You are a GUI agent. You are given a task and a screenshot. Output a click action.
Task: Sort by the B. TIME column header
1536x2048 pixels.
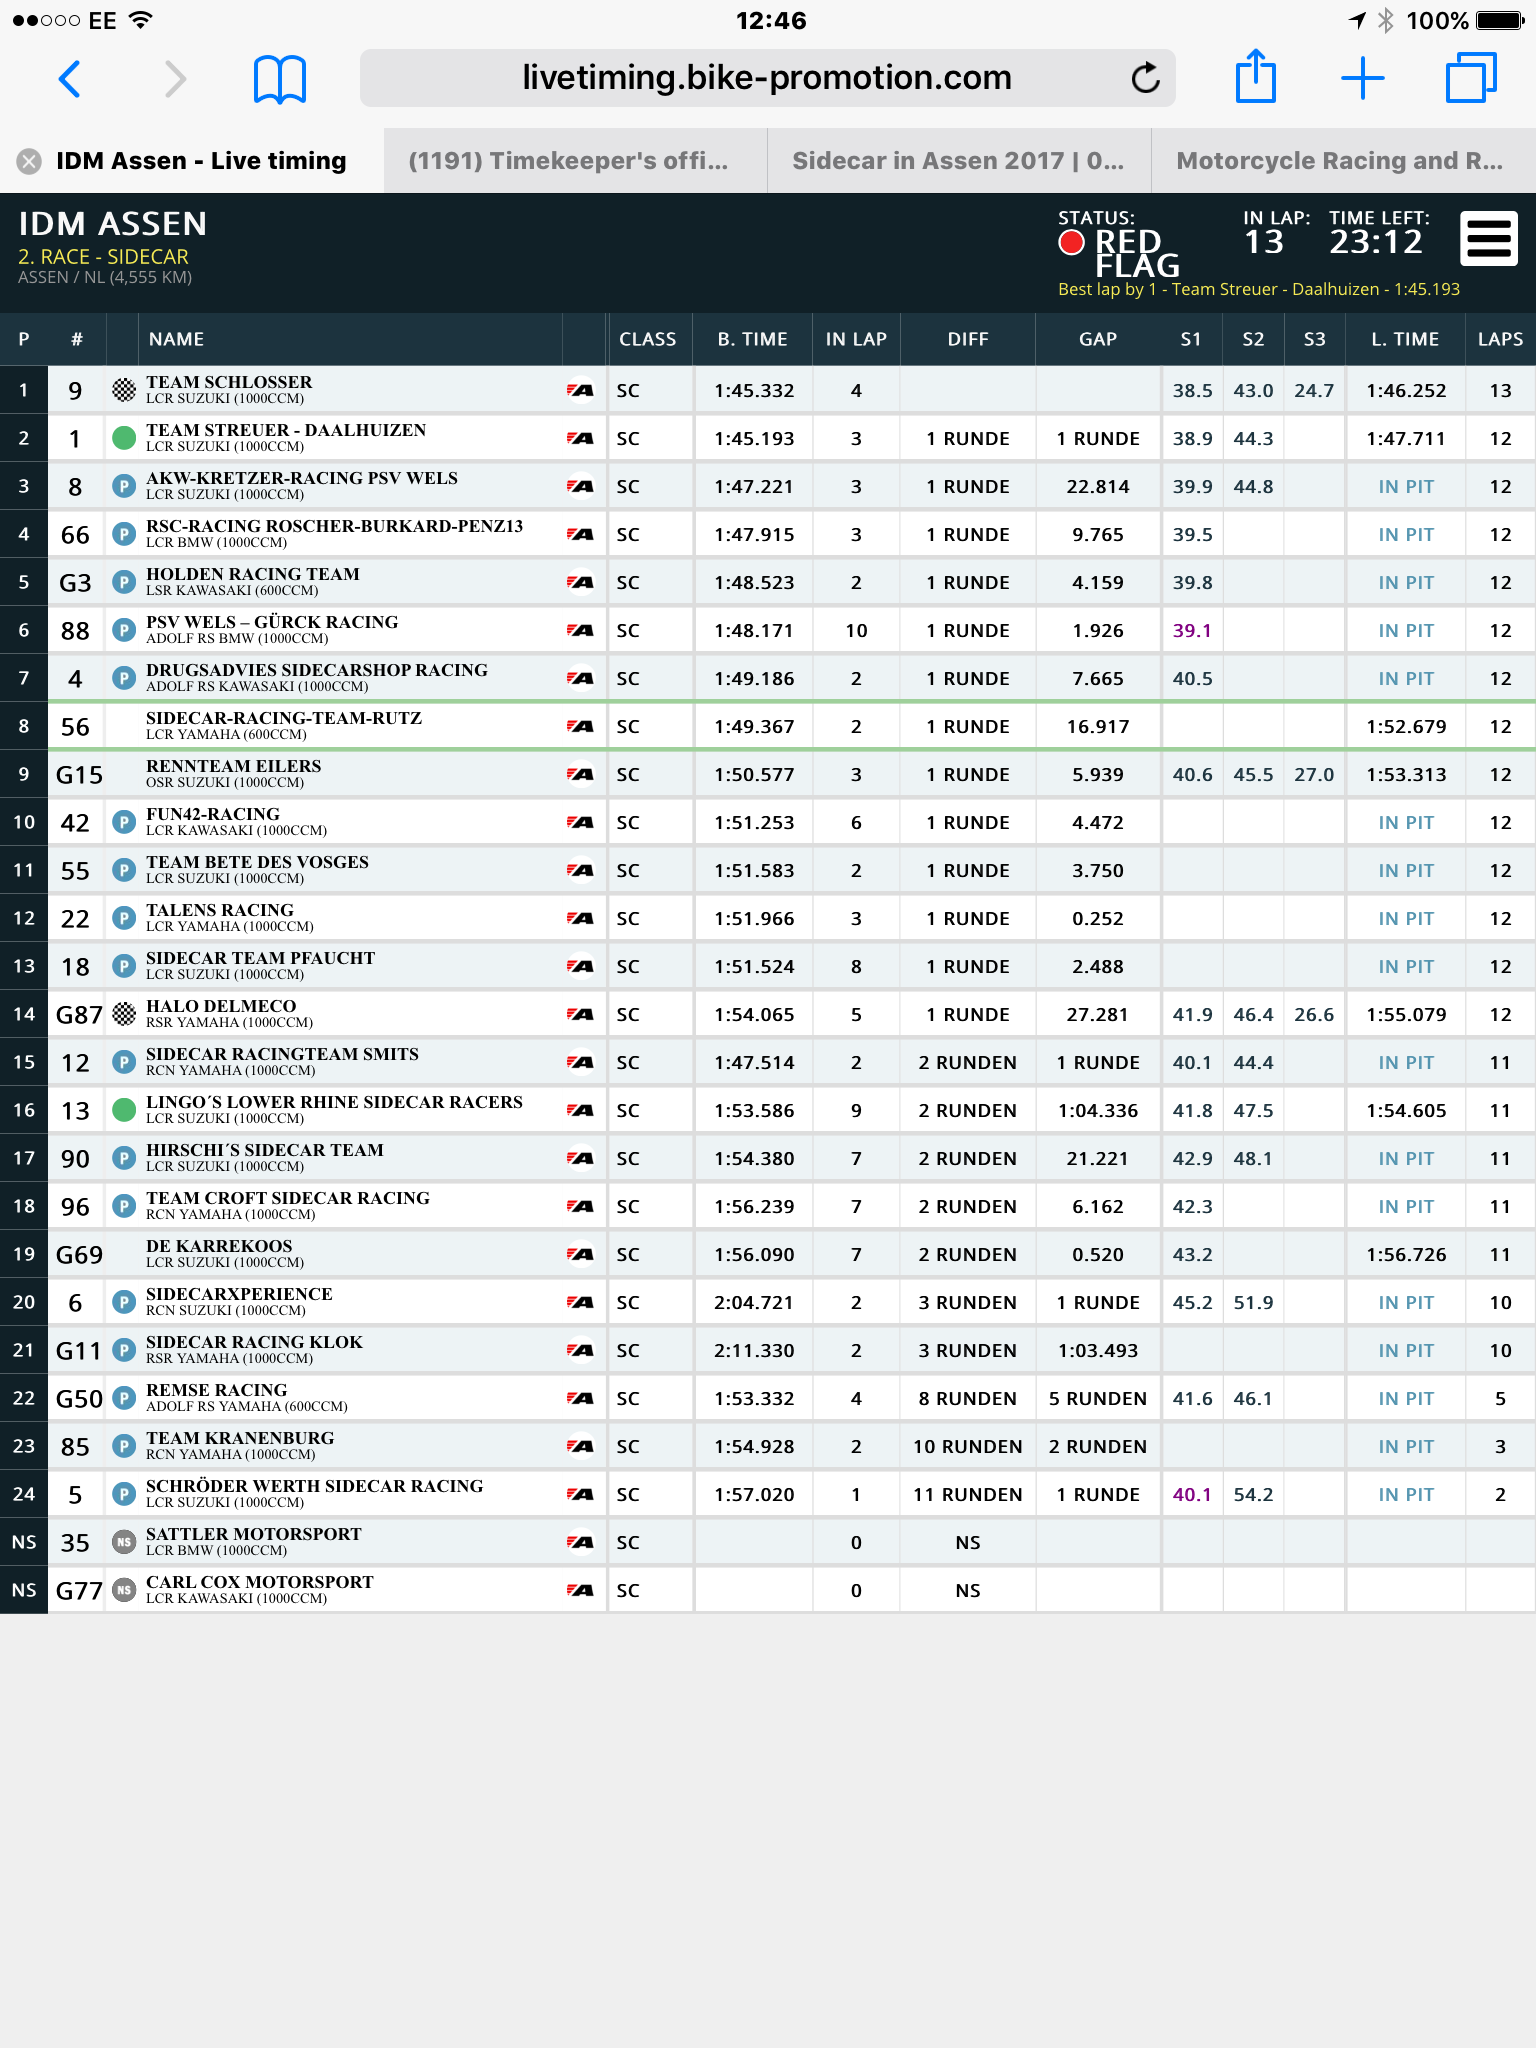click(752, 339)
